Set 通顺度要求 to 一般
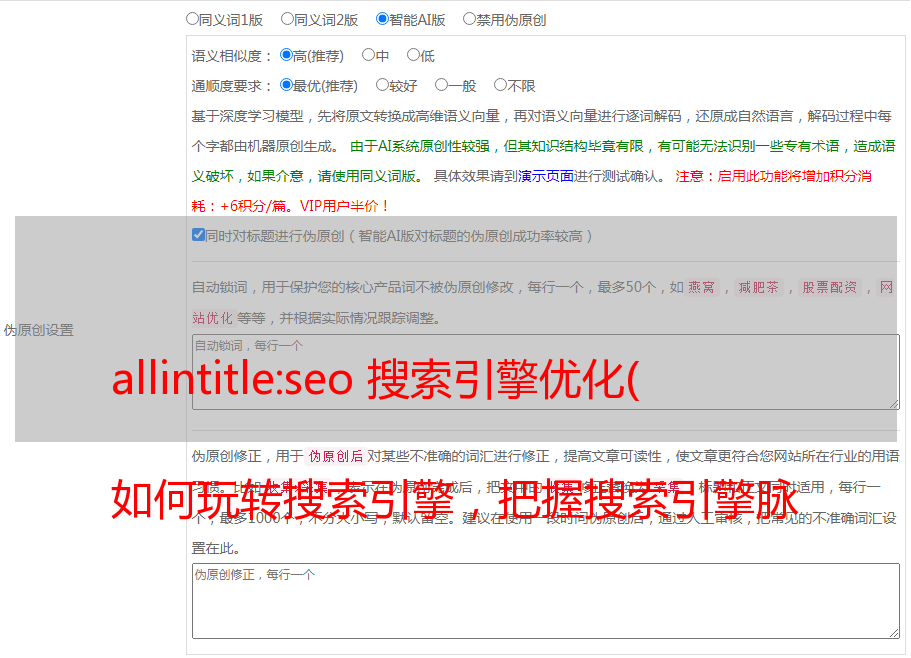 pos(442,85)
